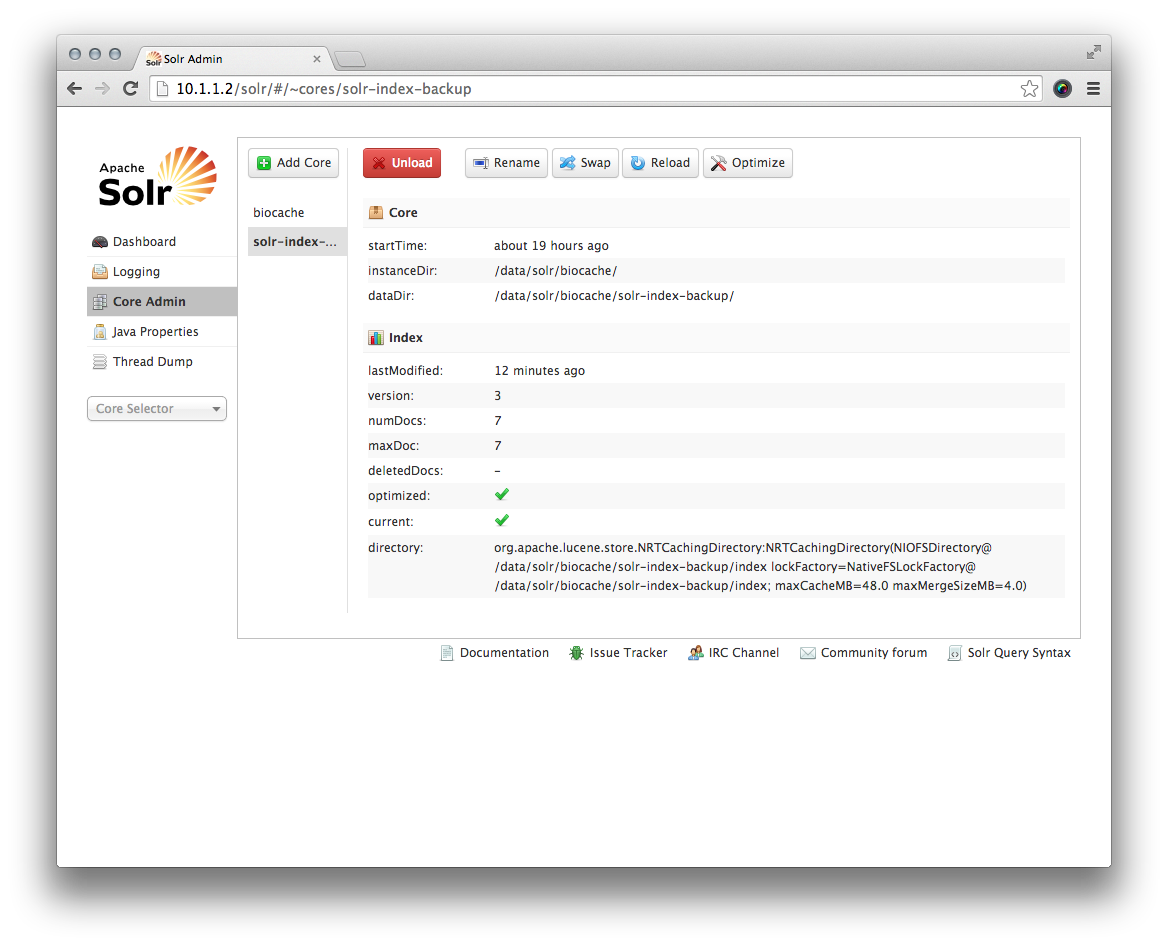The height and width of the screenshot is (946, 1168).
Task: Refresh the browser page
Action: [x=130, y=89]
